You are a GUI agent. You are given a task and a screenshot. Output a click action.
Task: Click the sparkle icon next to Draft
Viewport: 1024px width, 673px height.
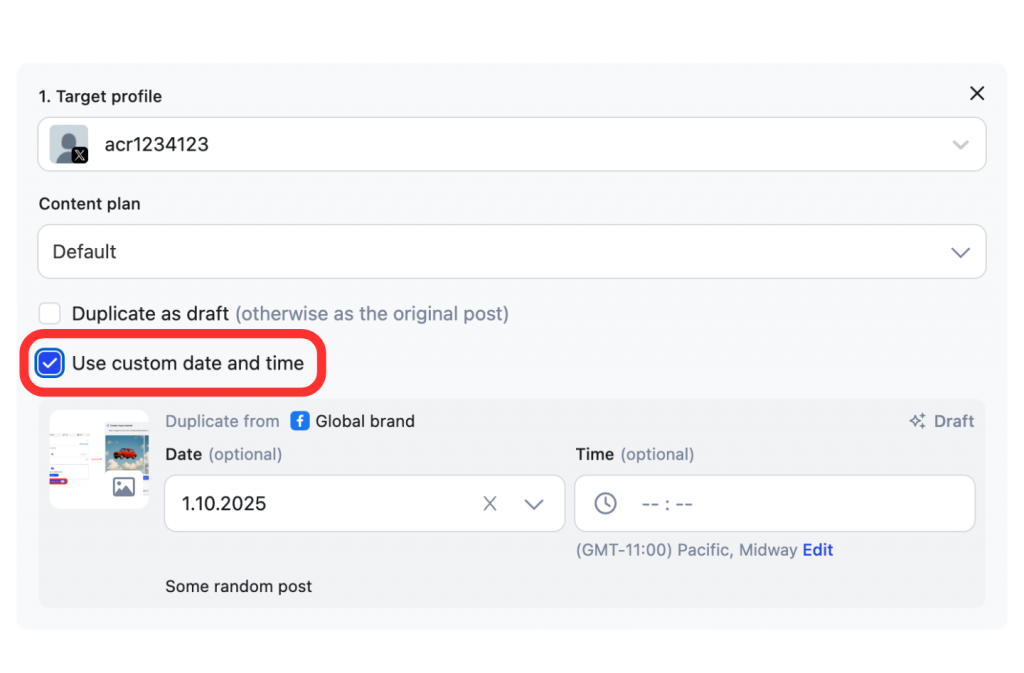917,421
